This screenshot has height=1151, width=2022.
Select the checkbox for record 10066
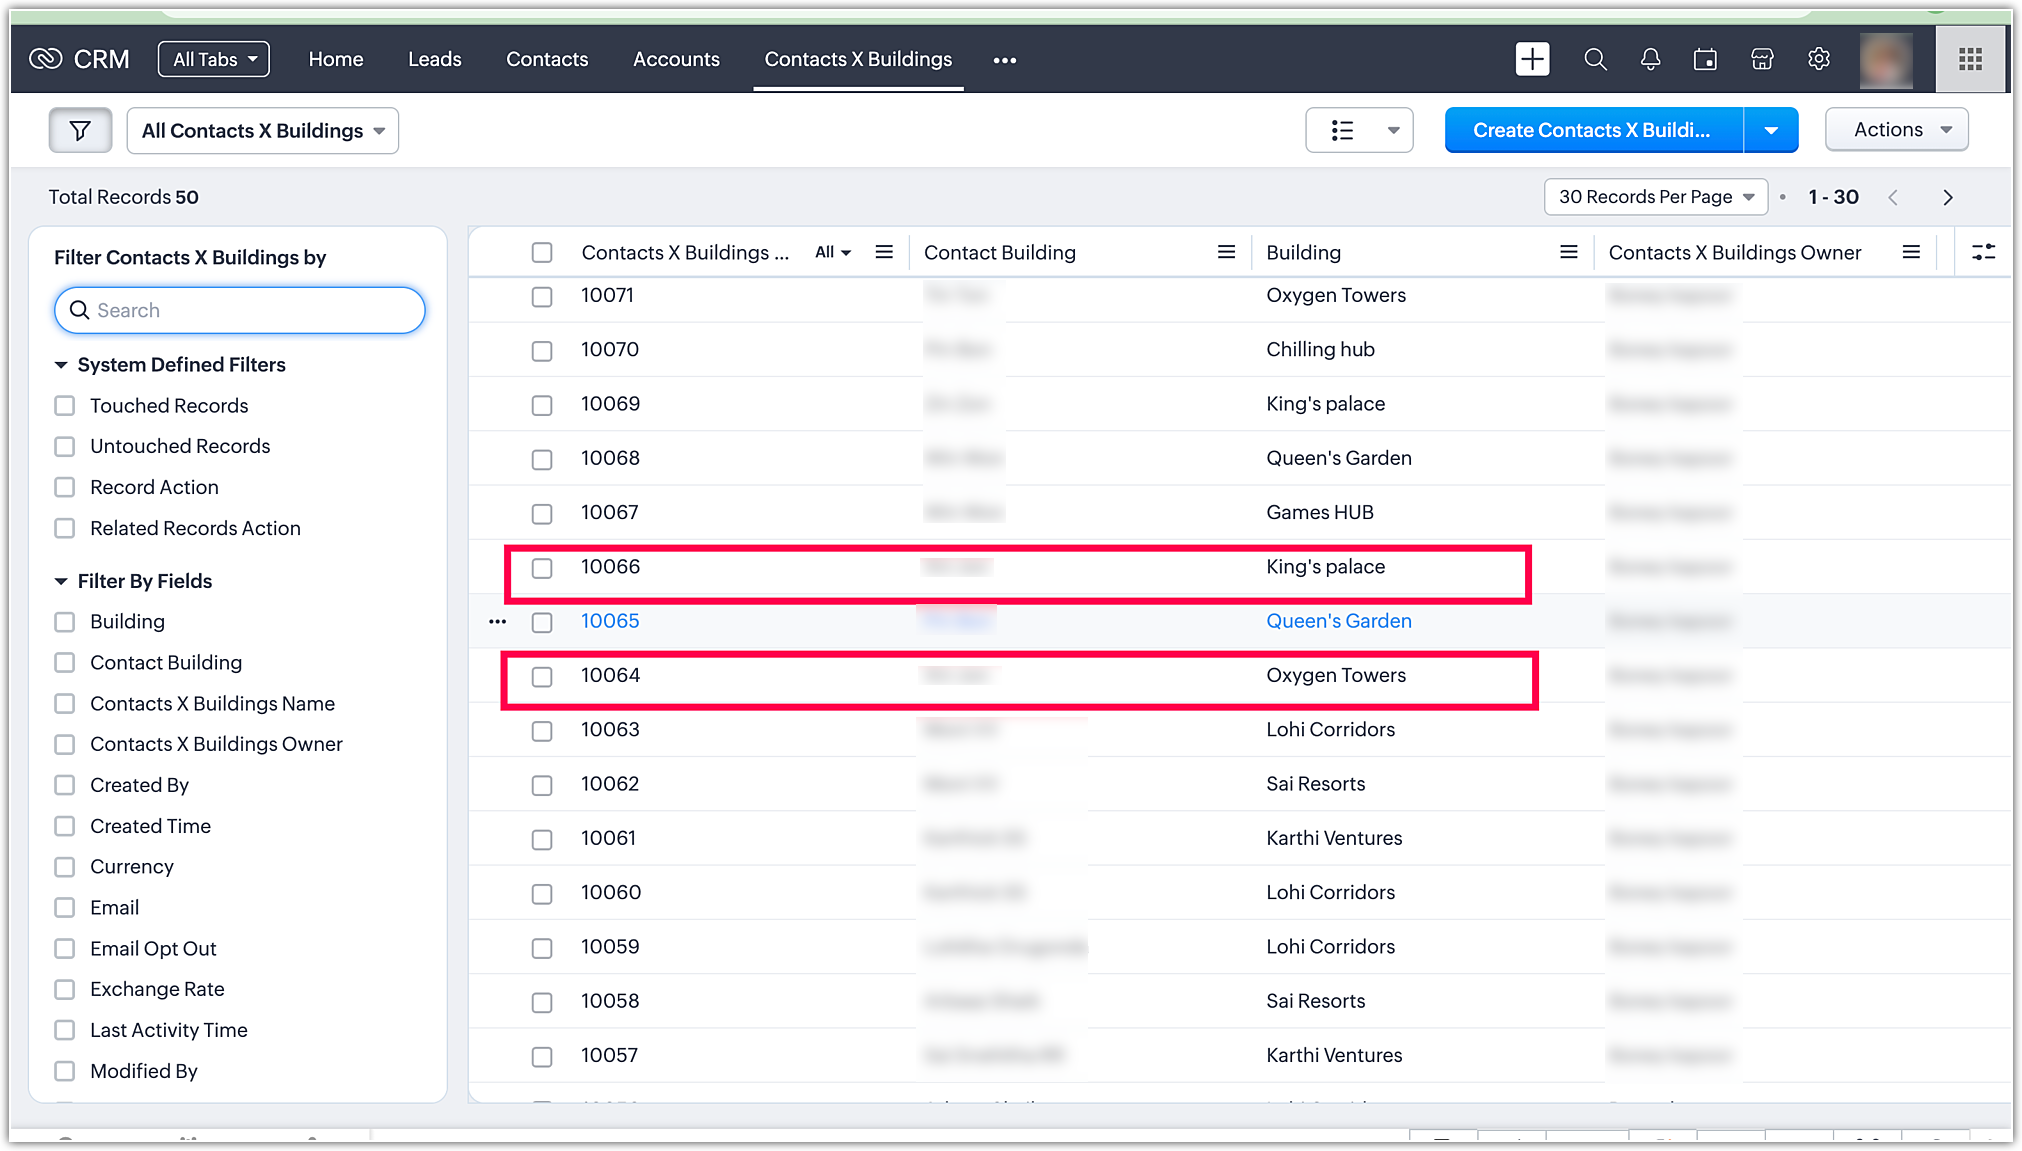pyautogui.click(x=542, y=568)
